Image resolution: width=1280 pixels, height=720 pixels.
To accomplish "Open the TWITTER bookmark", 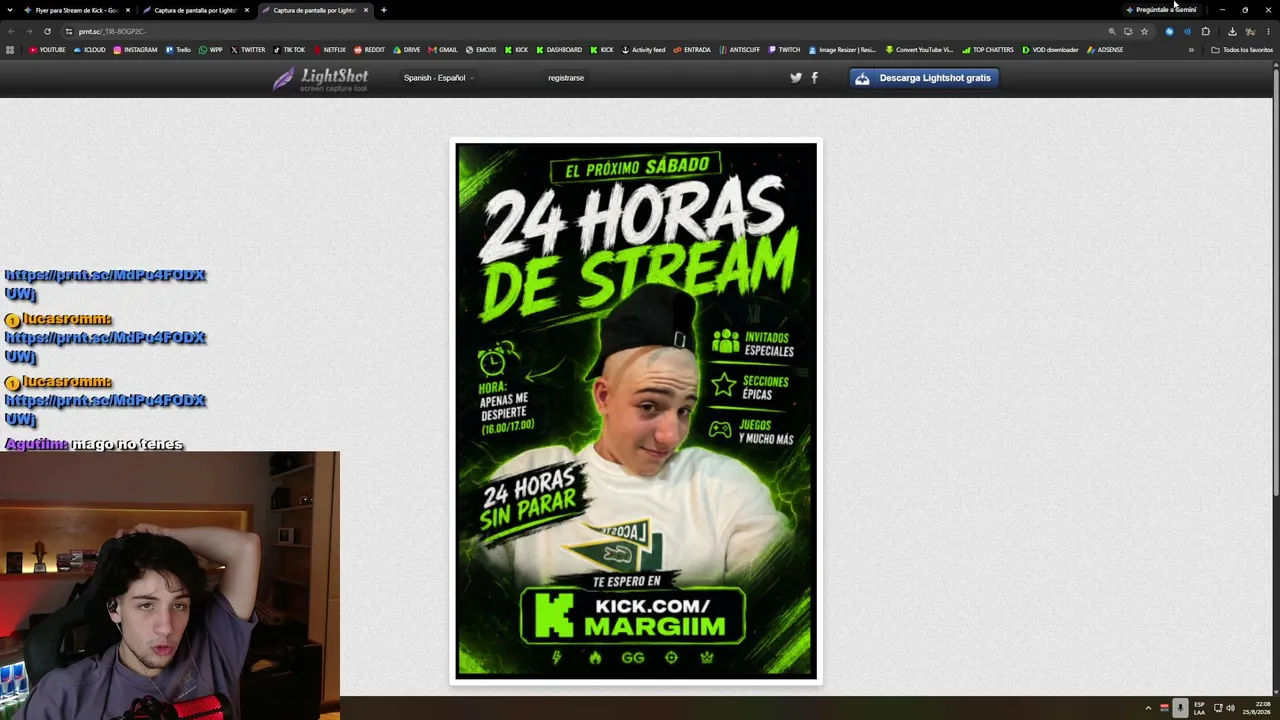I will (x=248, y=50).
